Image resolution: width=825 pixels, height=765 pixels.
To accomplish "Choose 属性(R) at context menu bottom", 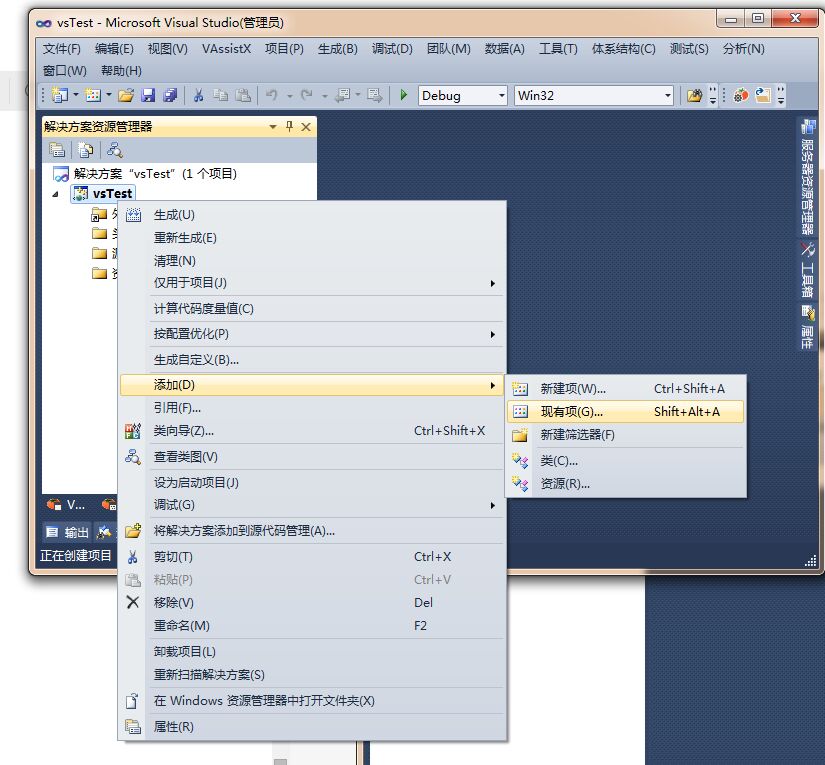I will coord(313,727).
